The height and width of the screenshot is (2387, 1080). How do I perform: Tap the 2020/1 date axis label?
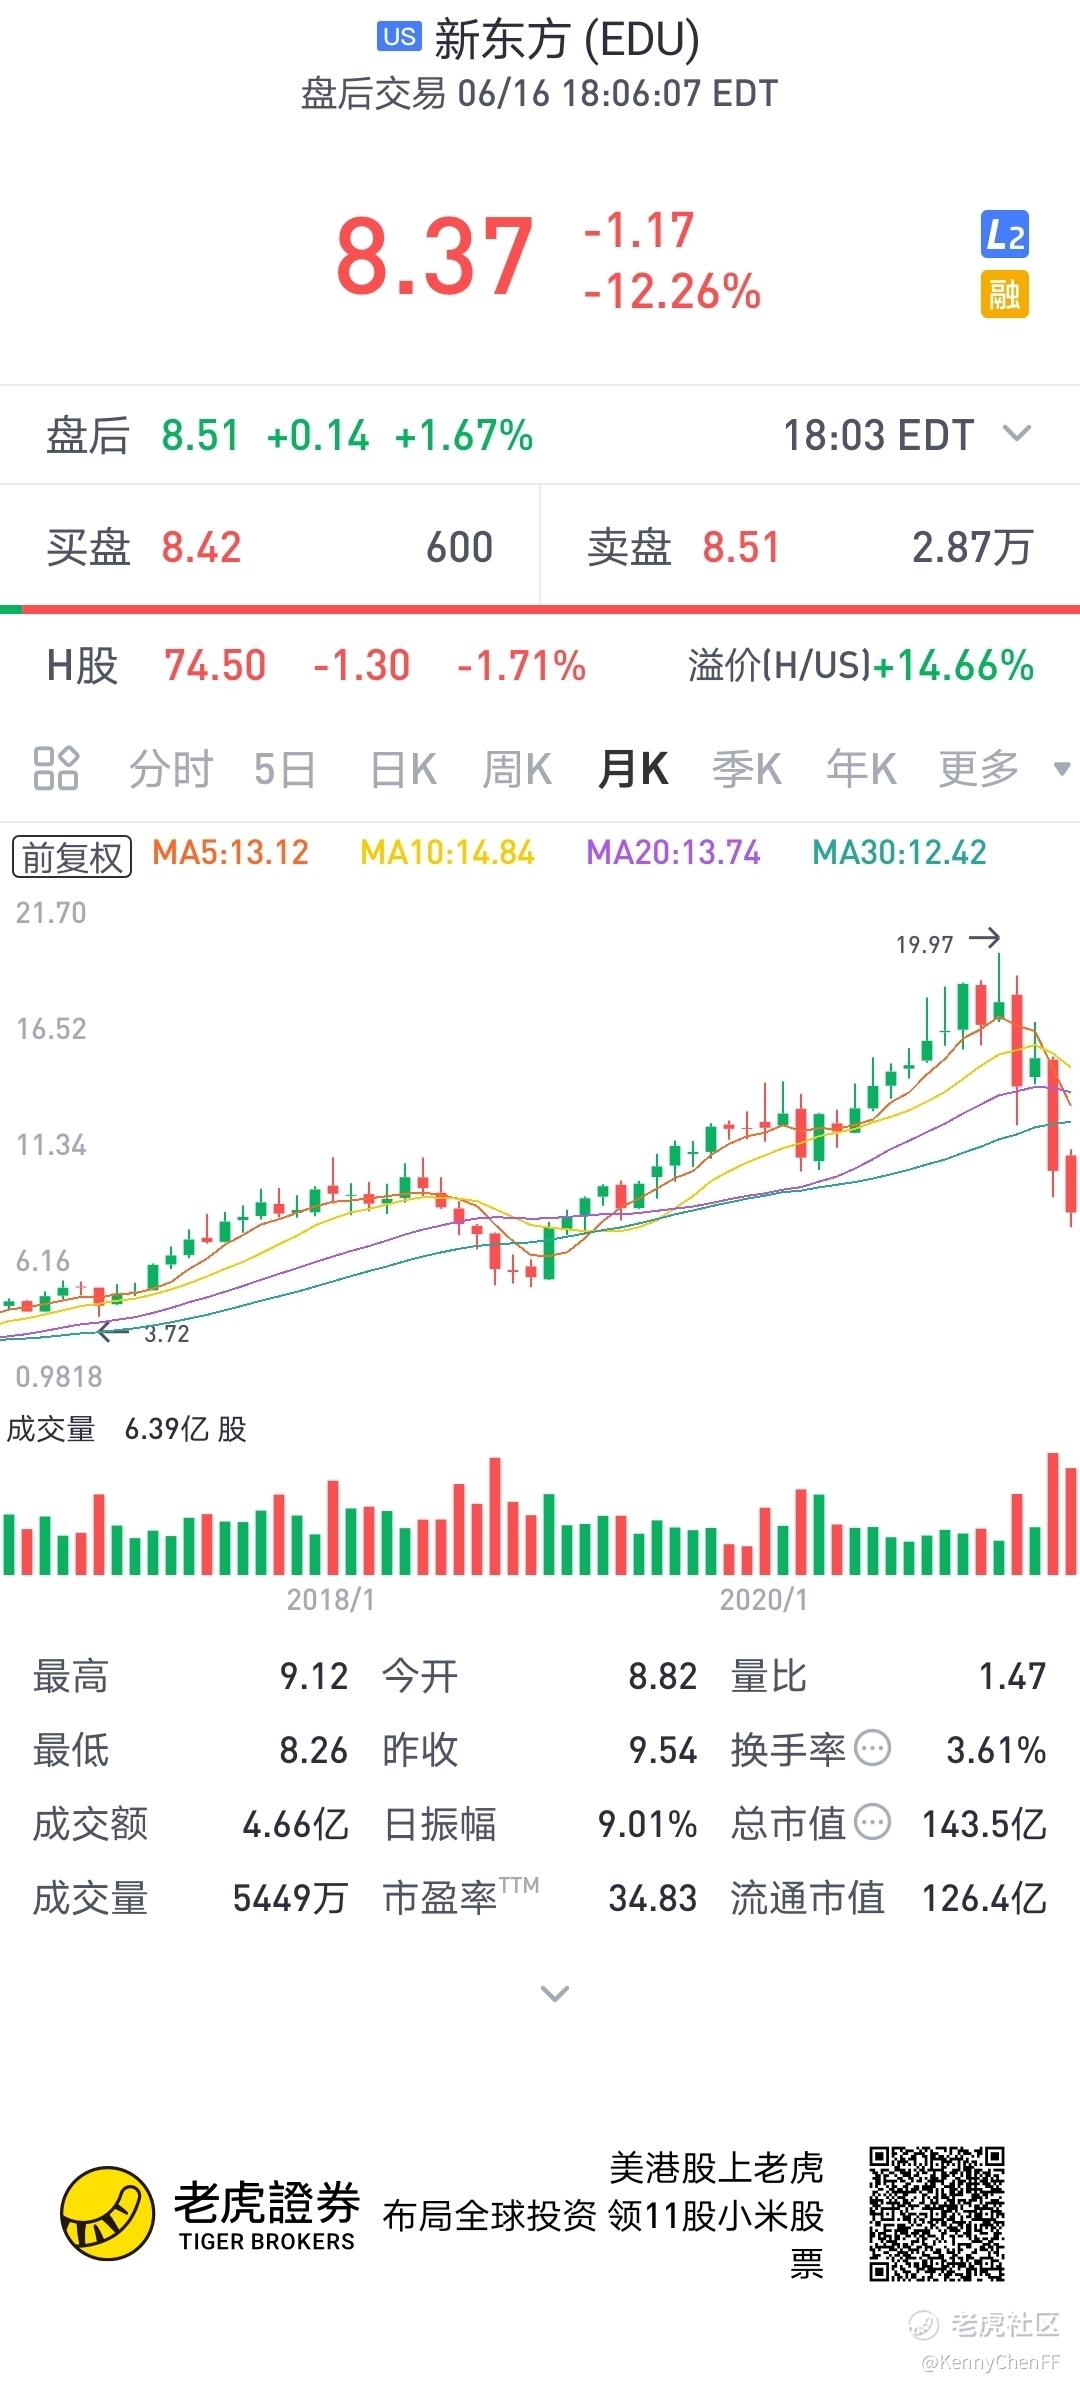click(x=763, y=1600)
